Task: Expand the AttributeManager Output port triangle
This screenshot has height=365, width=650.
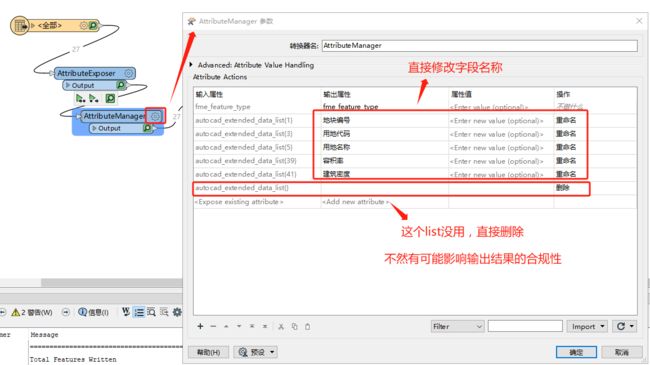Action: point(95,129)
